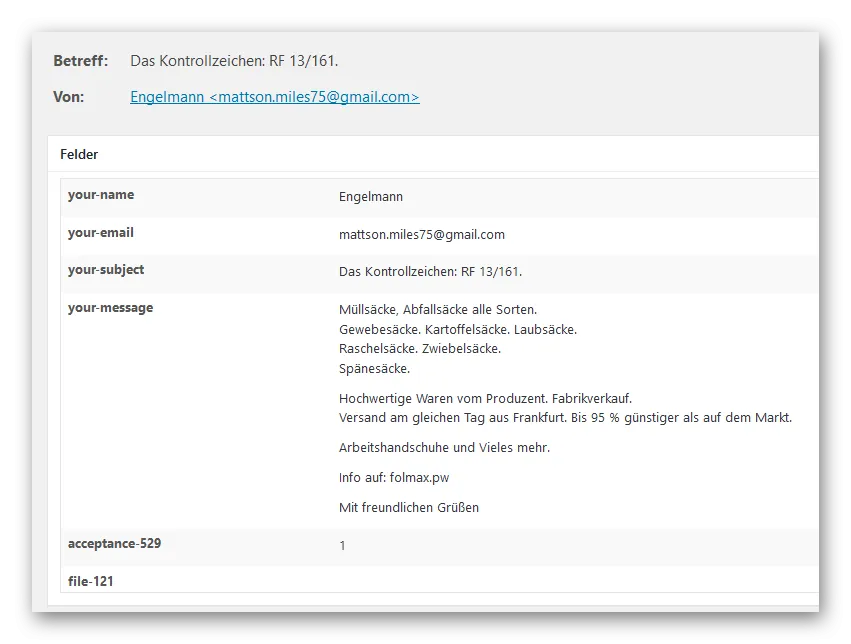
Task: Click the acceptance-529 field label
Action: pyautogui.click(x=115, y=544)
